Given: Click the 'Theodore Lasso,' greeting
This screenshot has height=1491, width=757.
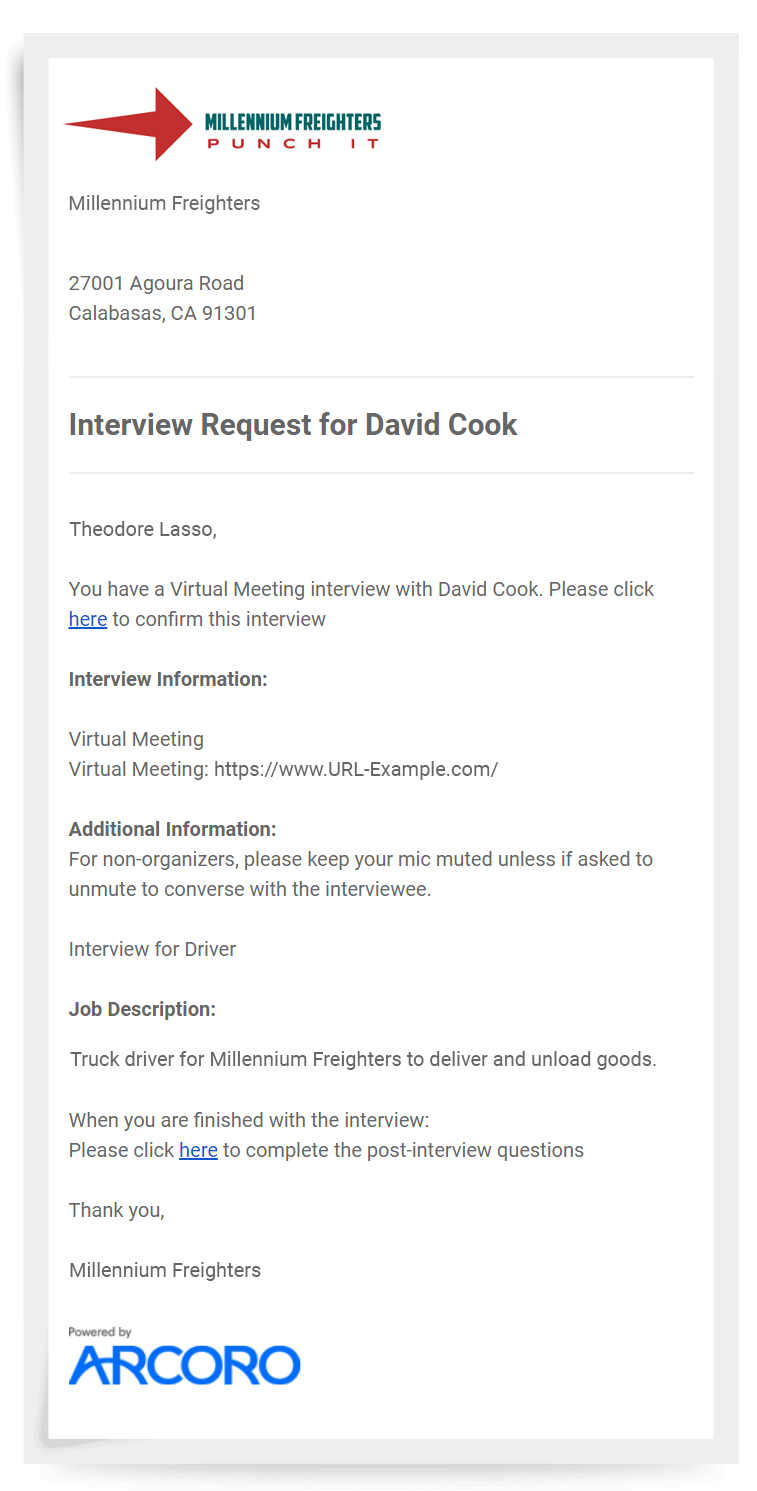Looking at the screenshot, I should 142,529.
